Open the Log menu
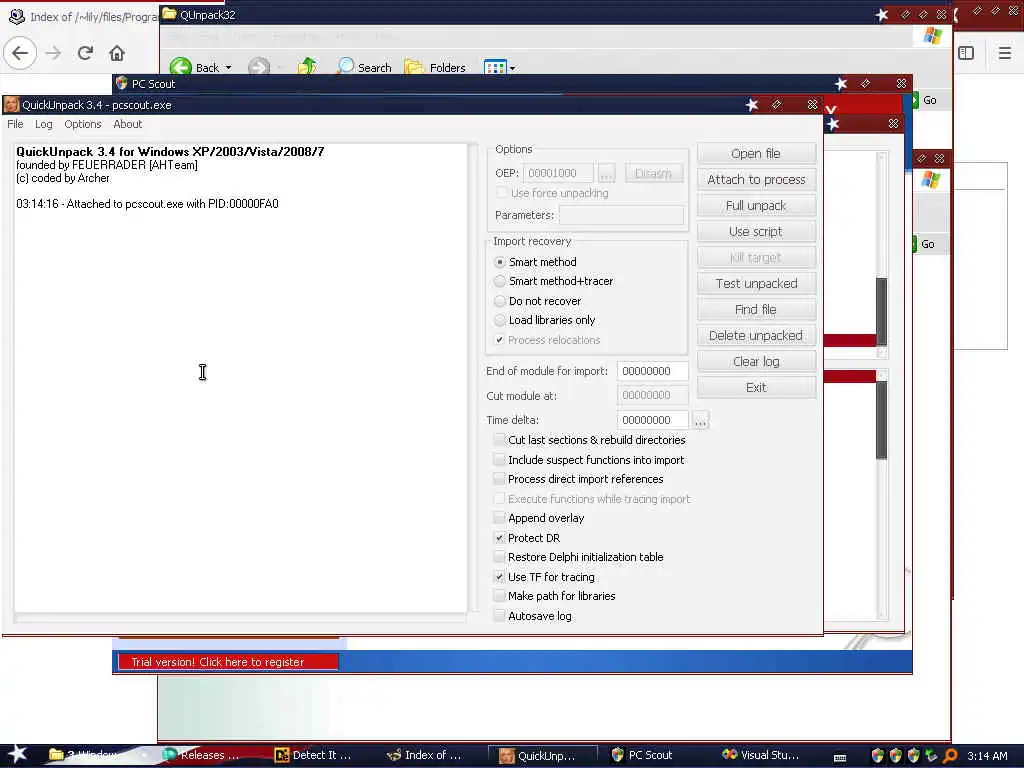The width and height of the screenshot is (1024, 768). click(44, 124)
